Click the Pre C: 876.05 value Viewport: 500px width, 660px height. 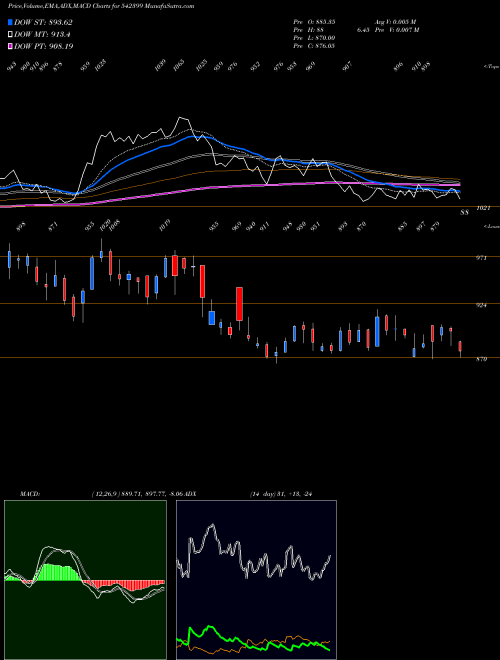[x=314, y=46]
